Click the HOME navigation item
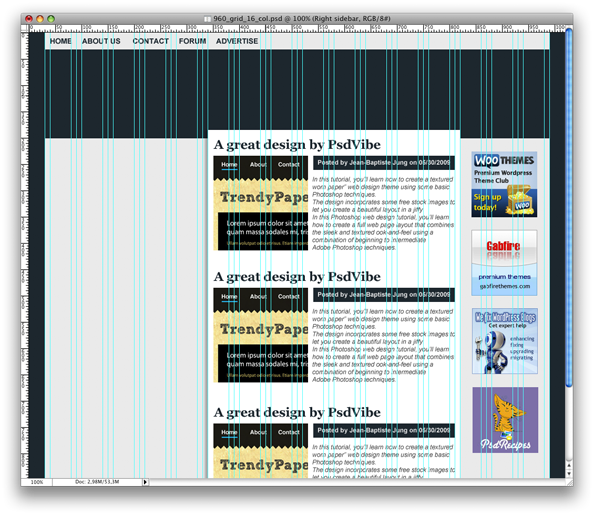Viewport: 594px width, 515px height. tap(61, 41)
